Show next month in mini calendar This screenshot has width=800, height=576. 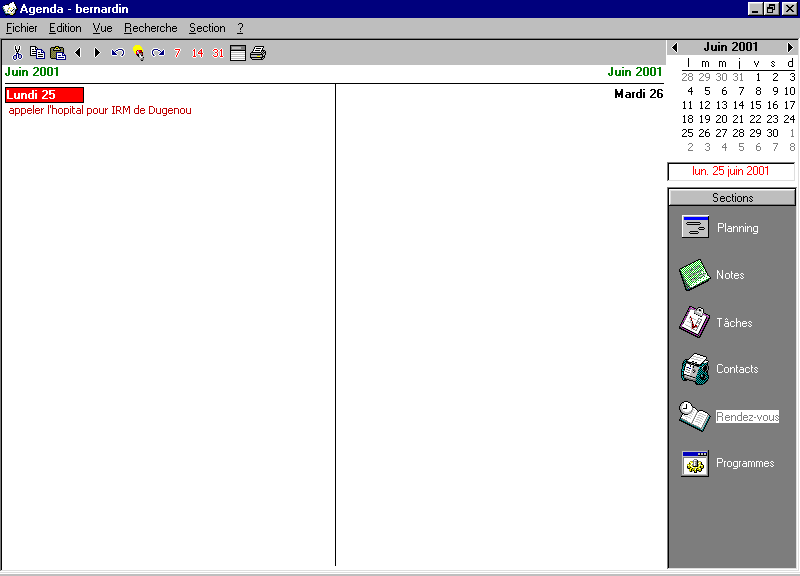click(x=790, y=47)
